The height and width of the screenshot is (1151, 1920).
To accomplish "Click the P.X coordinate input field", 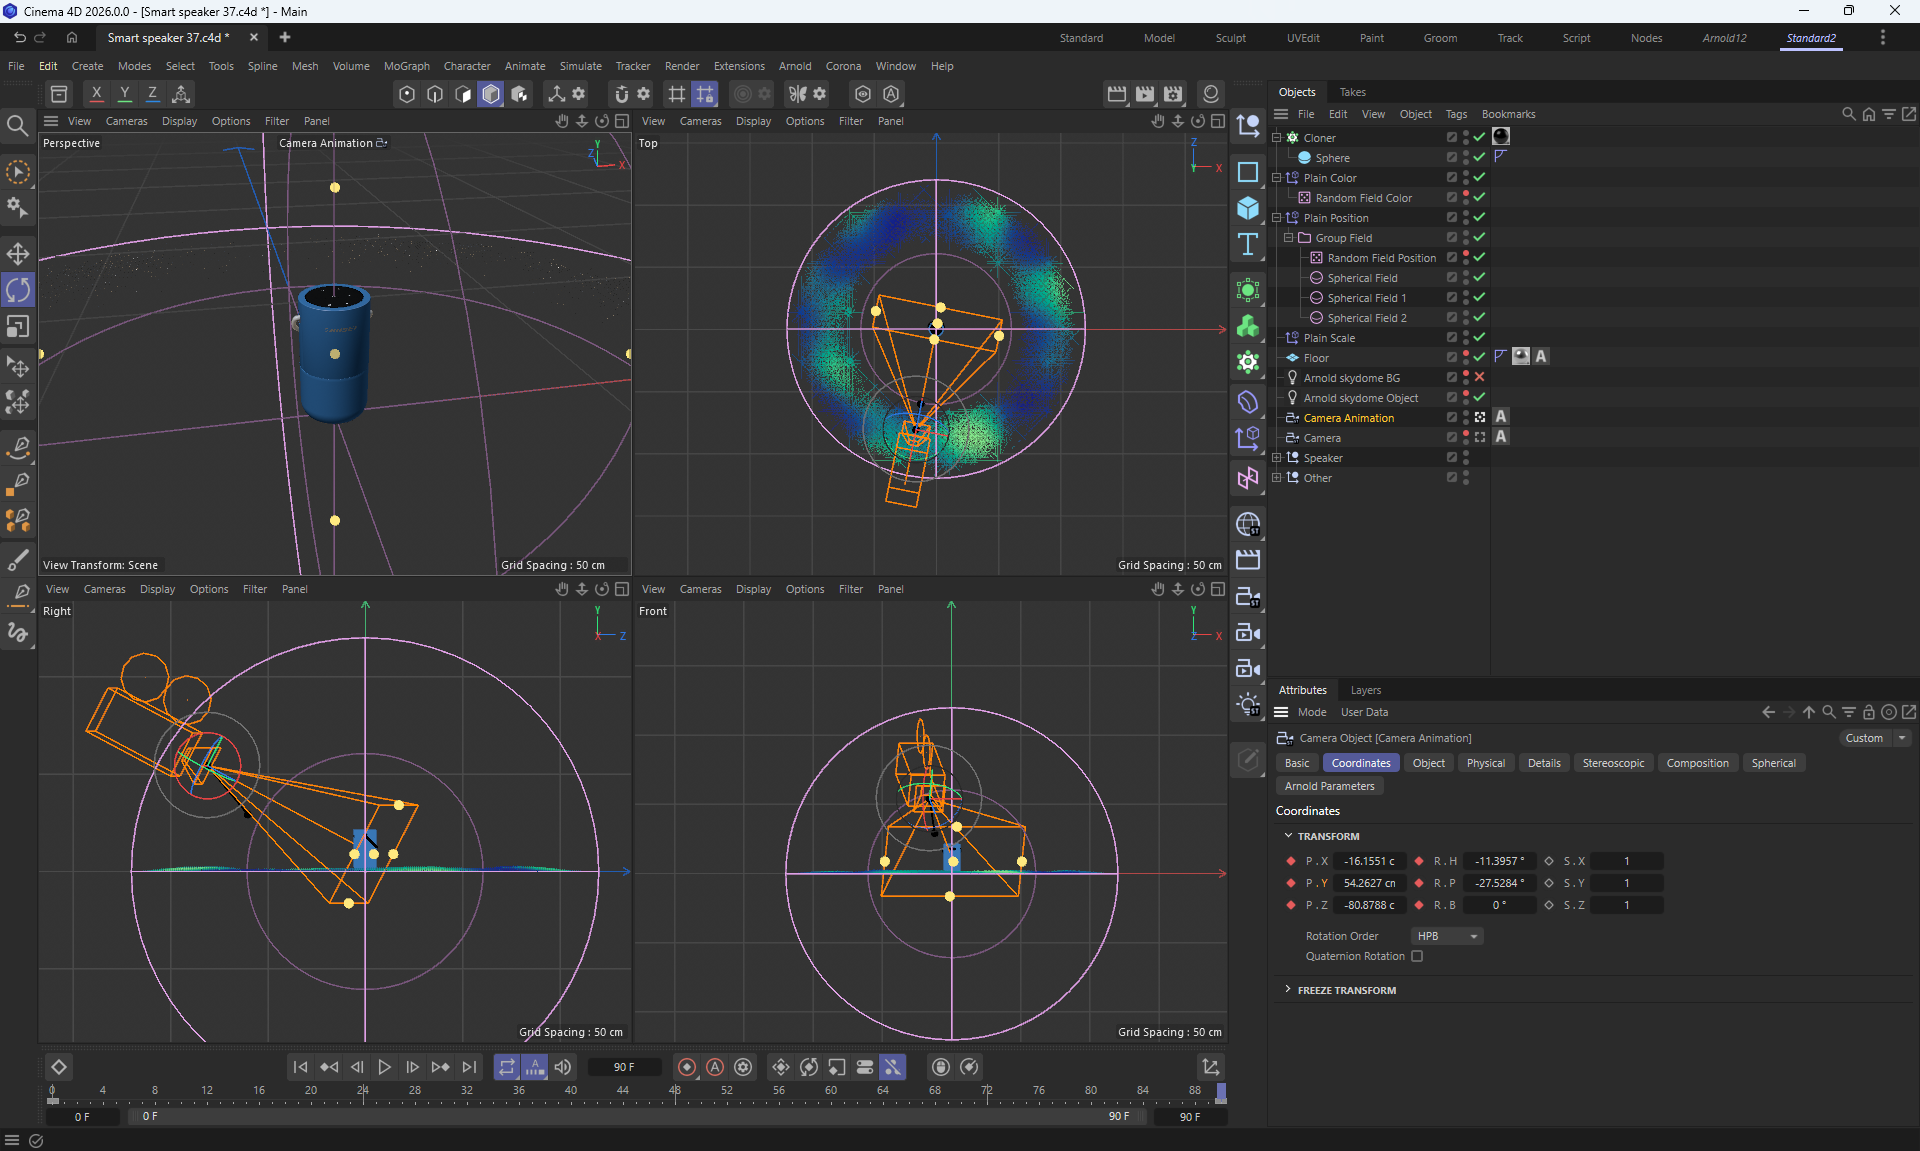I will [x=1369, y=861].
